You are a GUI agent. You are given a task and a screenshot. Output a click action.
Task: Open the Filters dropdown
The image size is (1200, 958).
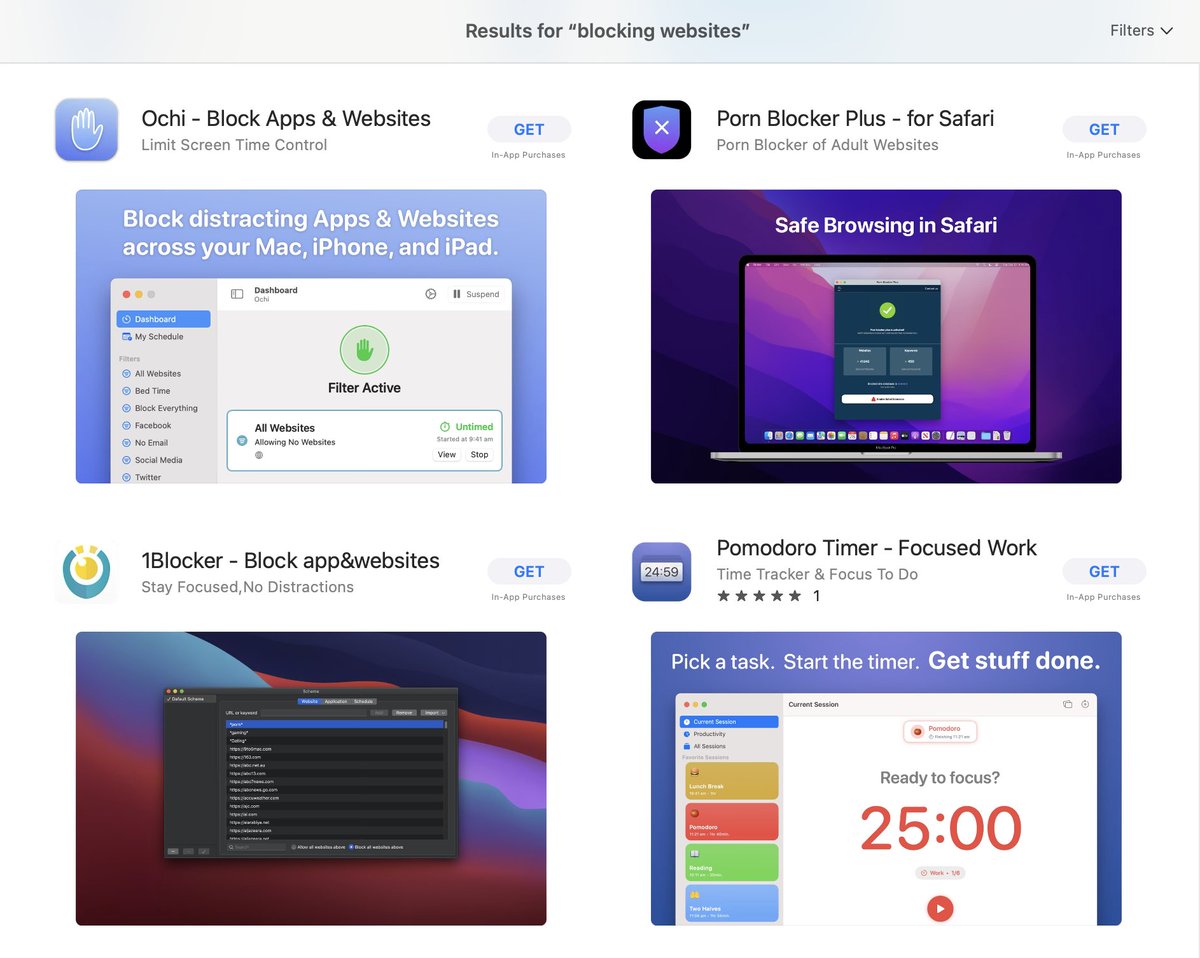[x=1141, y=31]
